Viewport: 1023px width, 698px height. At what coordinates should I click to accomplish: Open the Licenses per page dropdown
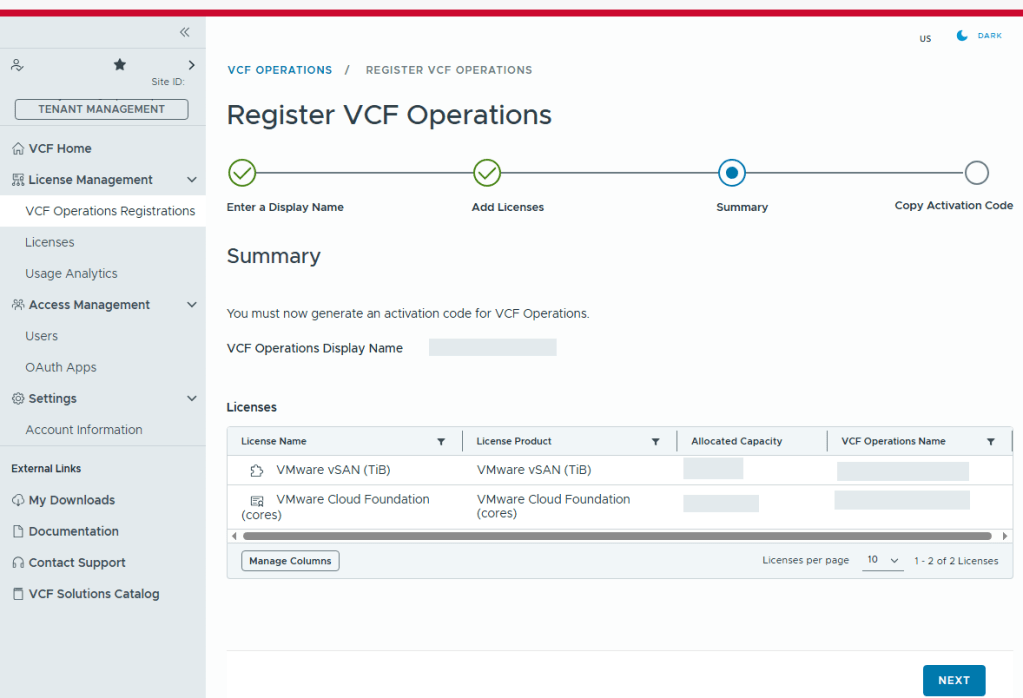click(x=883, y=560)
